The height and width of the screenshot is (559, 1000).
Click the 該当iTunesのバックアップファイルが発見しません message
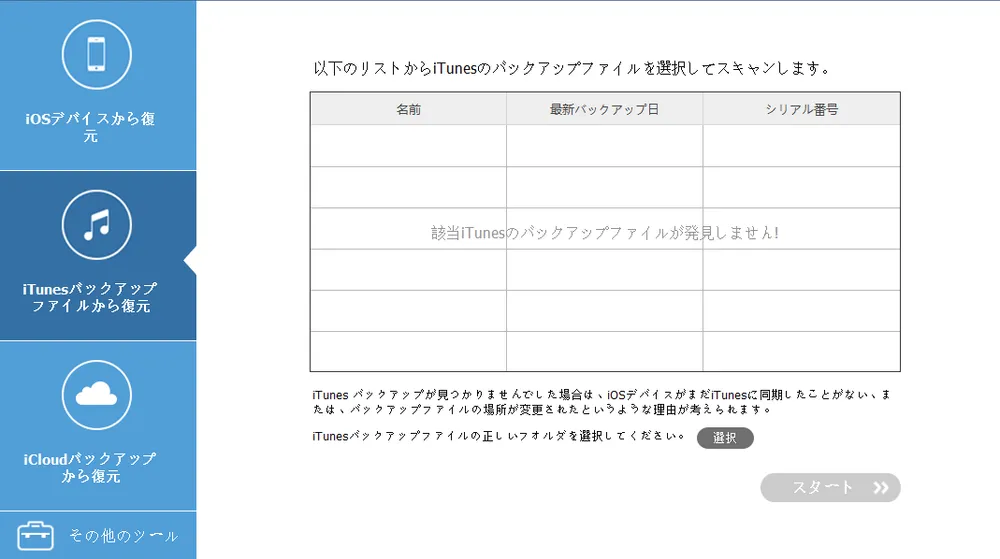[605, 233]
